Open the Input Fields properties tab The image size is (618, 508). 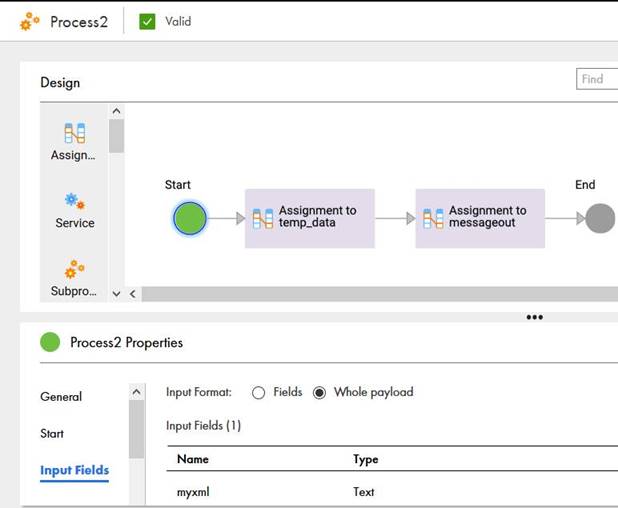tap(74, 470)
